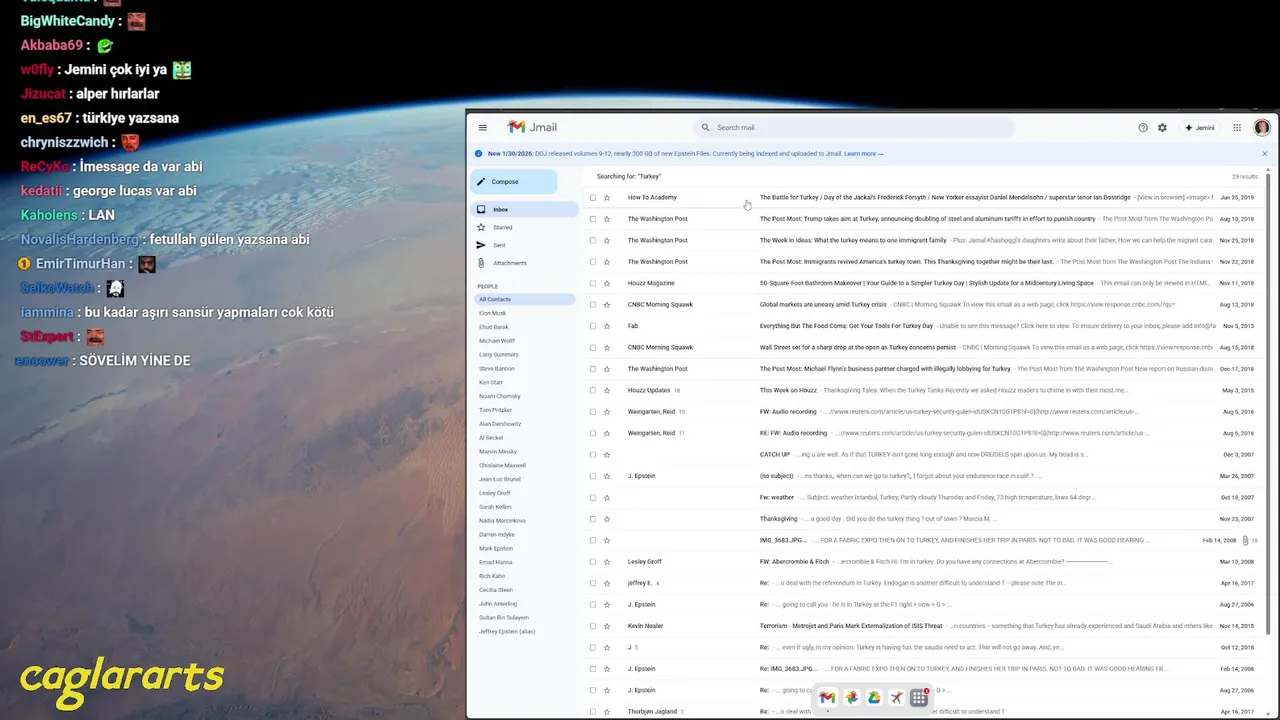Screen dimensions: 1280x720
Task: Click the info icon on the banner
Action: [x=479, y=154]
